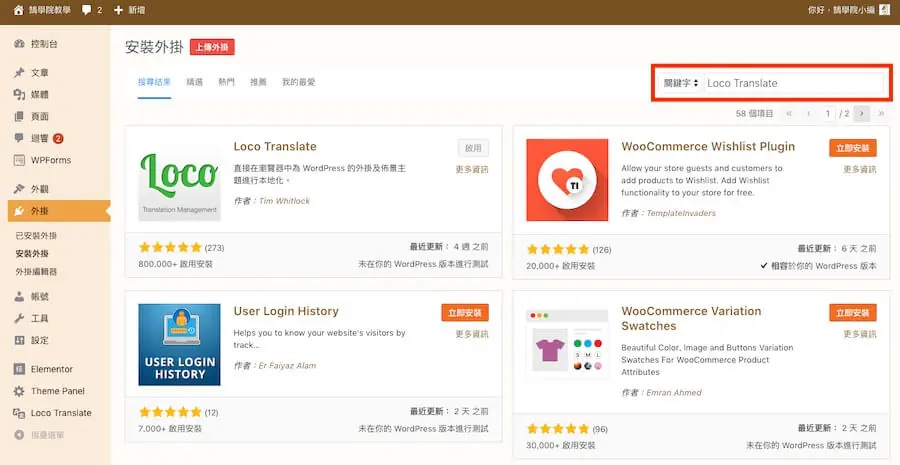
Task: Click 你好，鵠學院小編 account greeting
Action: pyautogui.click(x=841, y=10)
